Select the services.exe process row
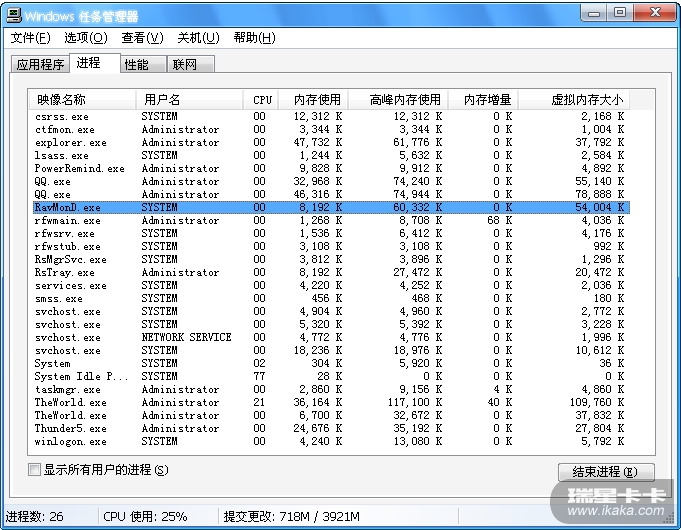Screen dimensions: 681x530 coord(331,285)
